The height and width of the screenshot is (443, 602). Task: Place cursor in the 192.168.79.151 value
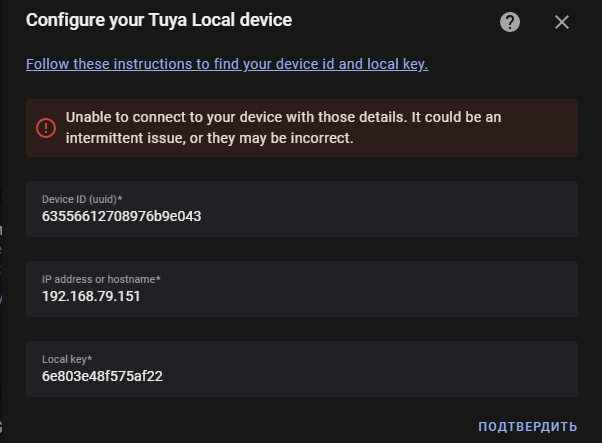click(91, 296)
